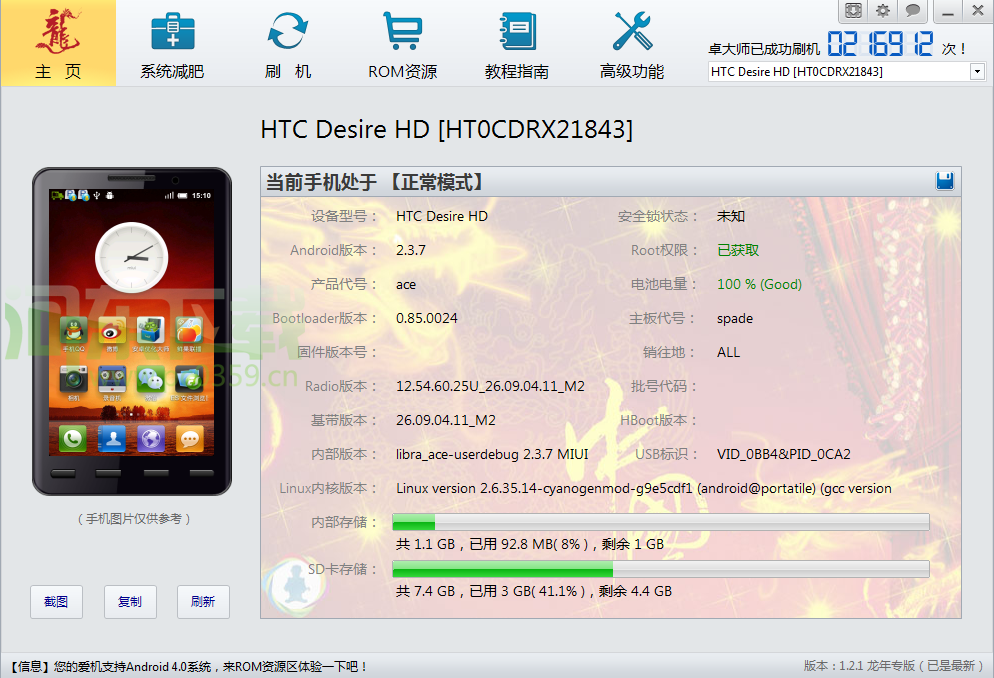This screenshot has height=678, width=994.
Task: Click the SD card storage progress bar
Action: pyautogui.click(x=660, y=570)
